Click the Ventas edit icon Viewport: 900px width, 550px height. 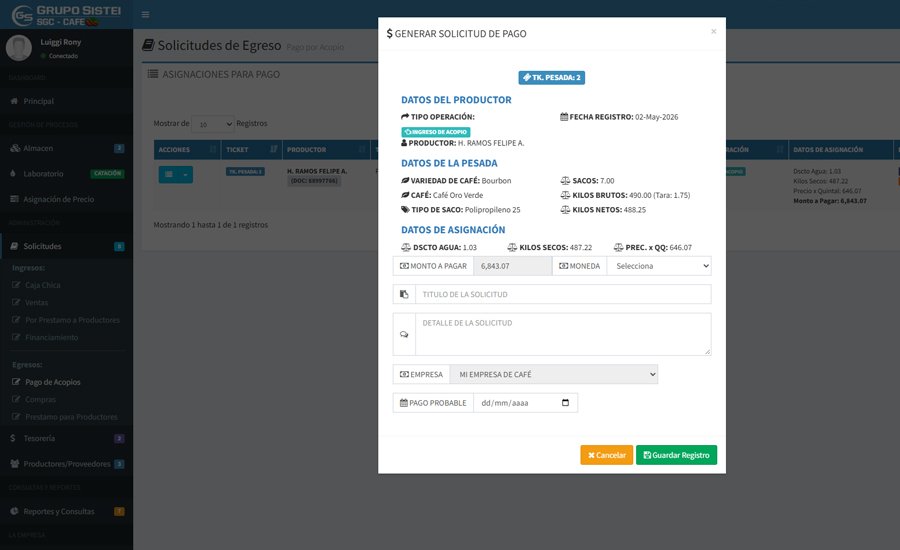tap(16, 303)
